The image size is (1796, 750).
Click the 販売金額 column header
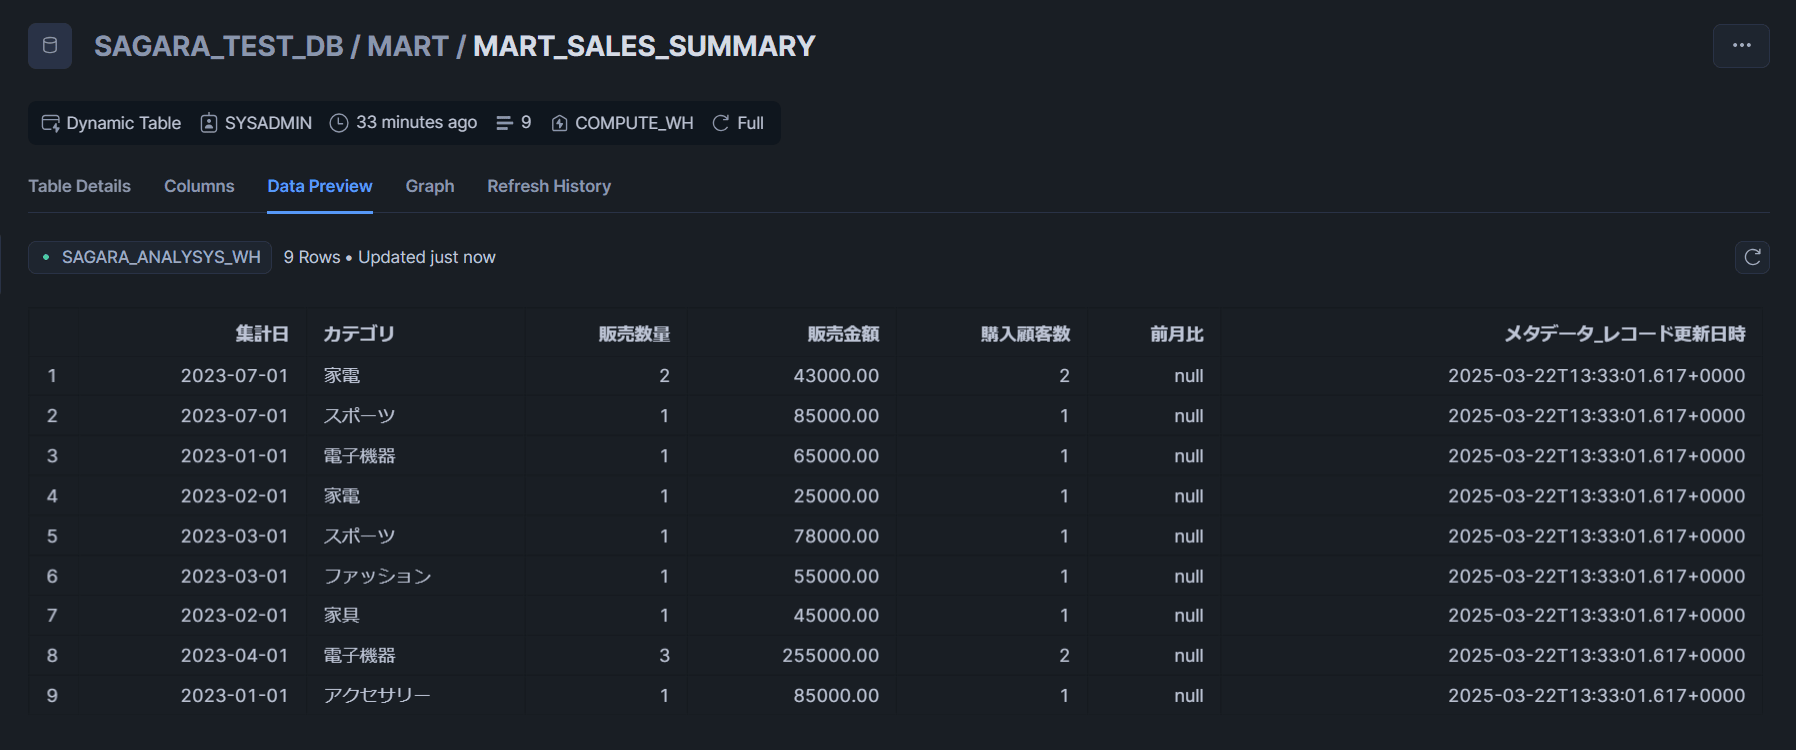point(843,334)
